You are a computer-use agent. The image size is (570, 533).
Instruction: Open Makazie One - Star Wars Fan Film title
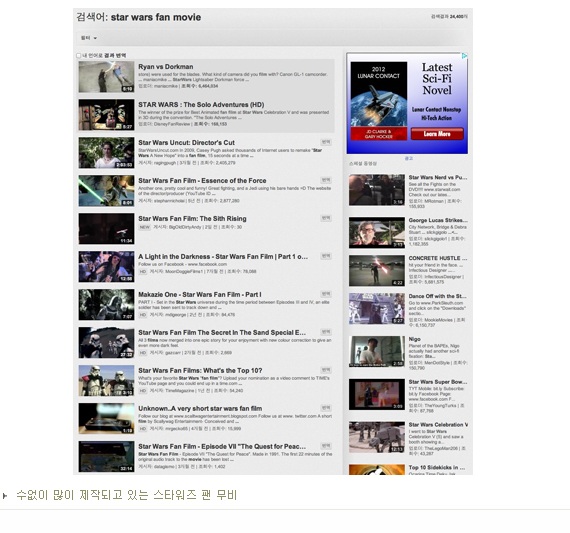[x=200, y=295]
